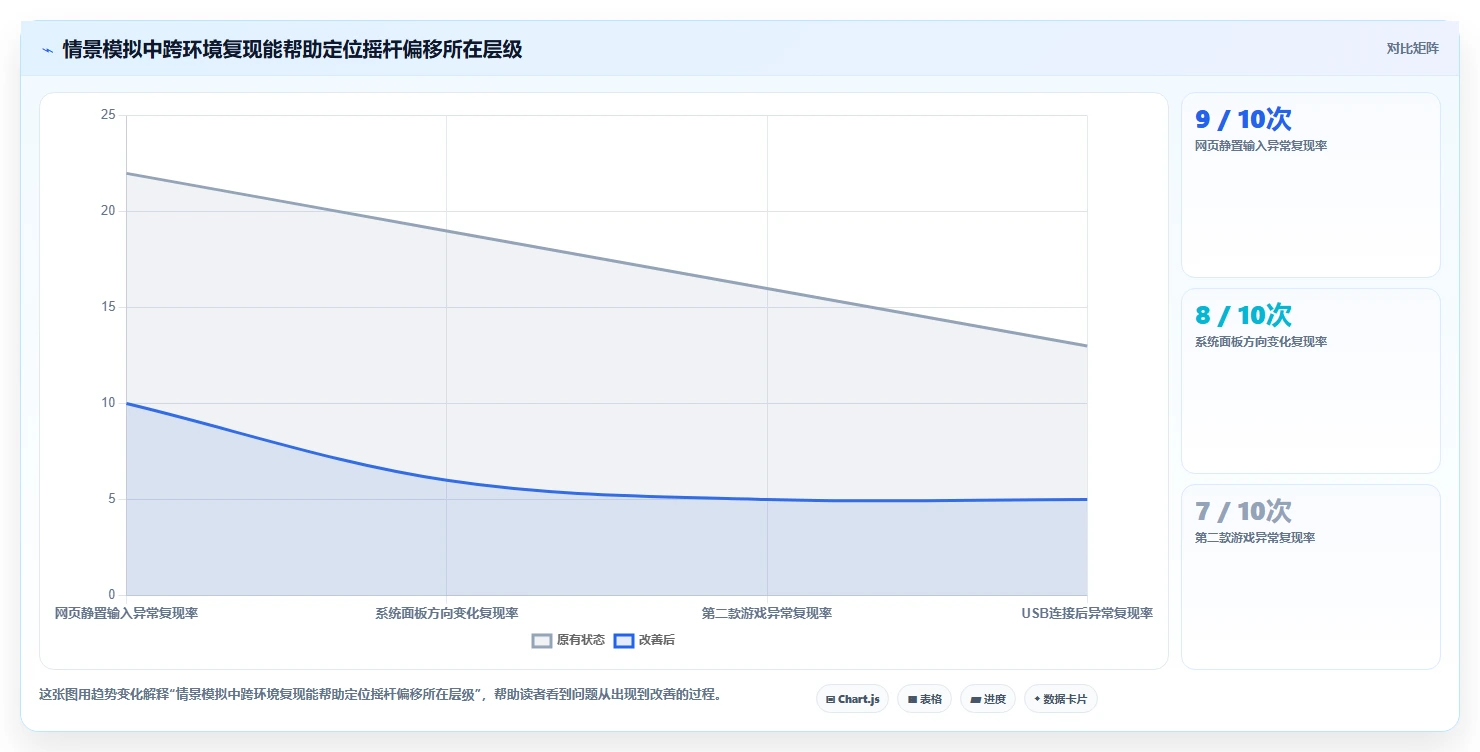Image resolution: width=1480 pixels, height=752 pixels.
Task: Click the lightning icon beside the title
Action: point(47,50)
